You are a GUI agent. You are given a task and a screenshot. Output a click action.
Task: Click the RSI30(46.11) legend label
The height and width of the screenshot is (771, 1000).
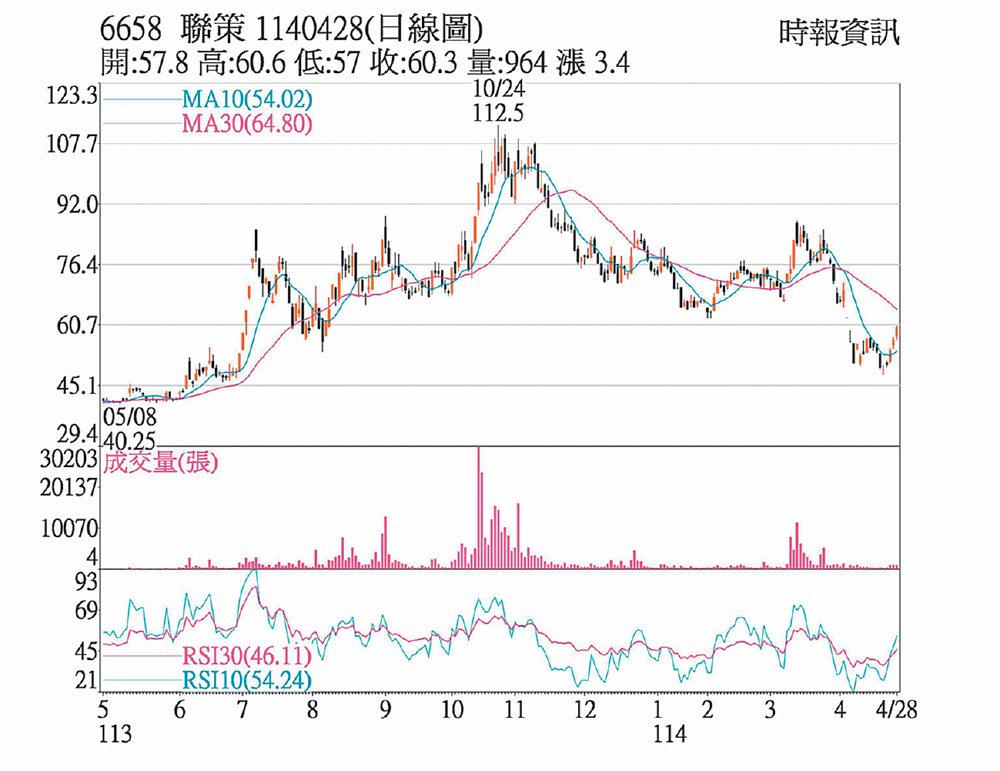(x=247, y=655)
